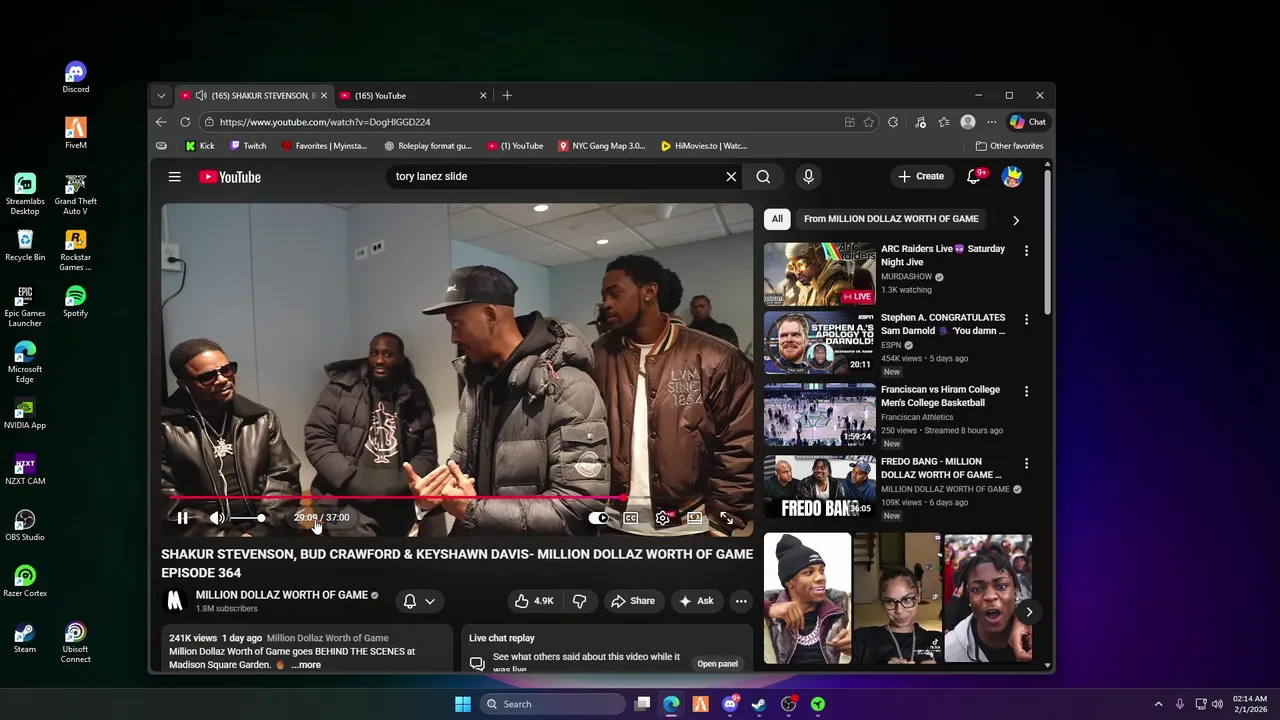Start voice search with the microphone
The image size is (1280, 720).
(808, 177)
